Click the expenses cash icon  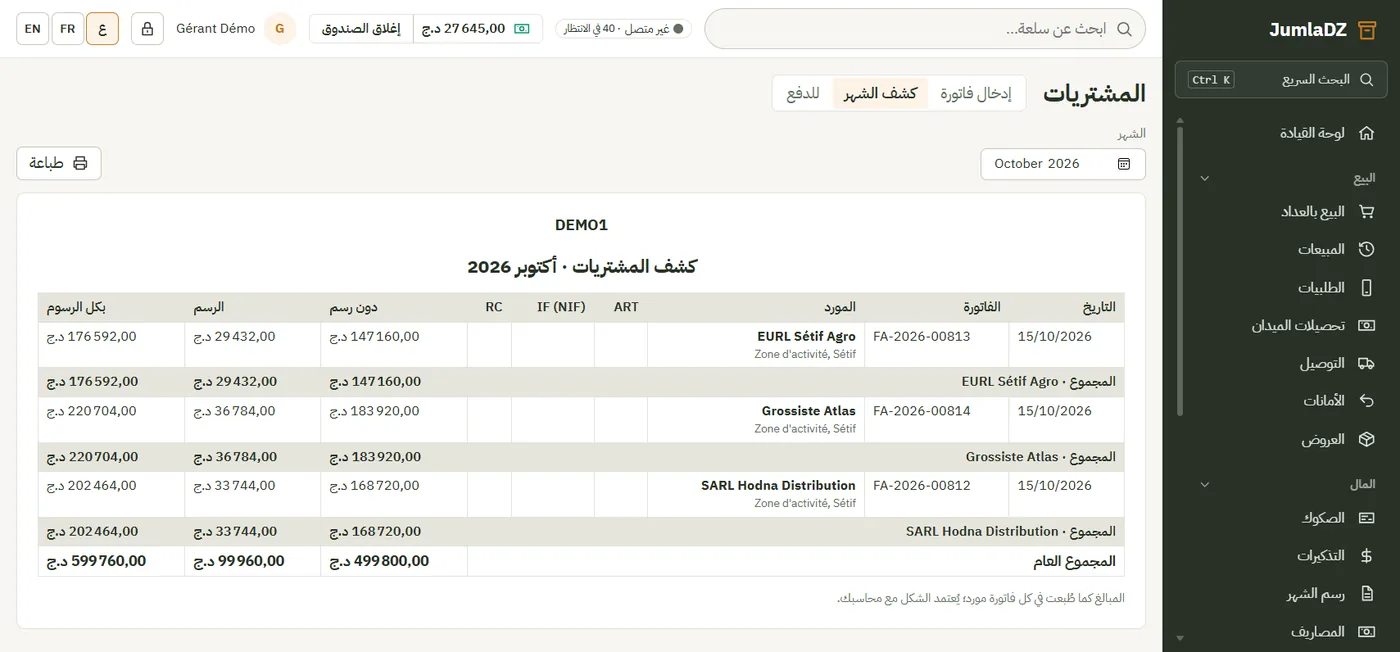point(1366,632)
